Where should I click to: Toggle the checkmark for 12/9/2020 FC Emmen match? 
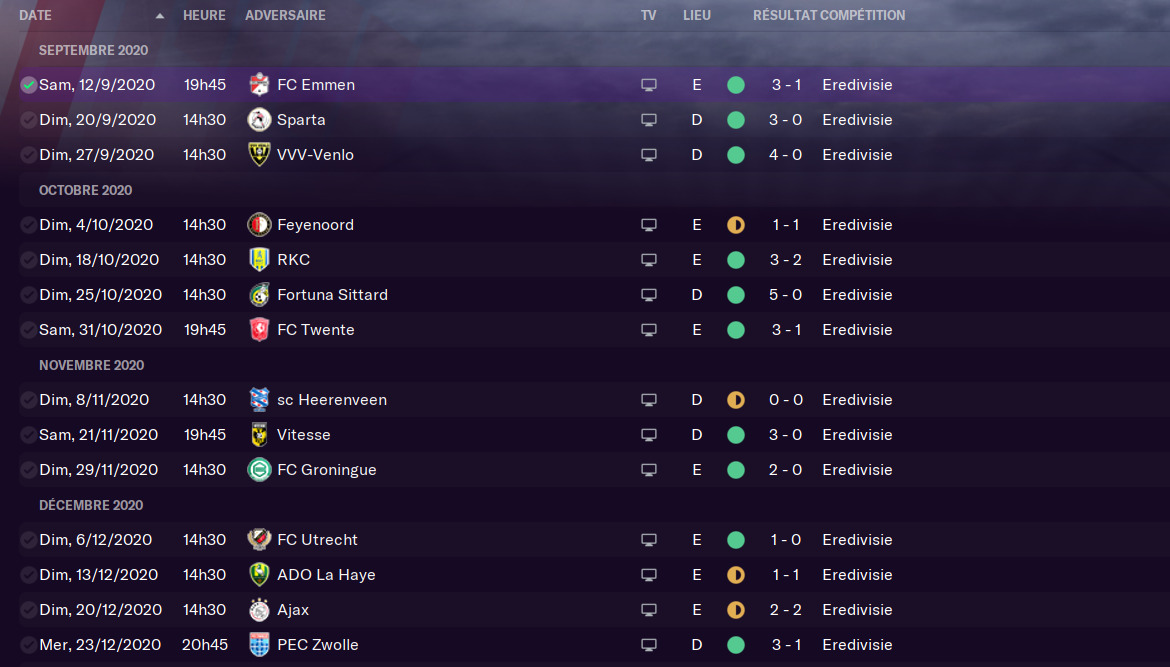point(28,85)
